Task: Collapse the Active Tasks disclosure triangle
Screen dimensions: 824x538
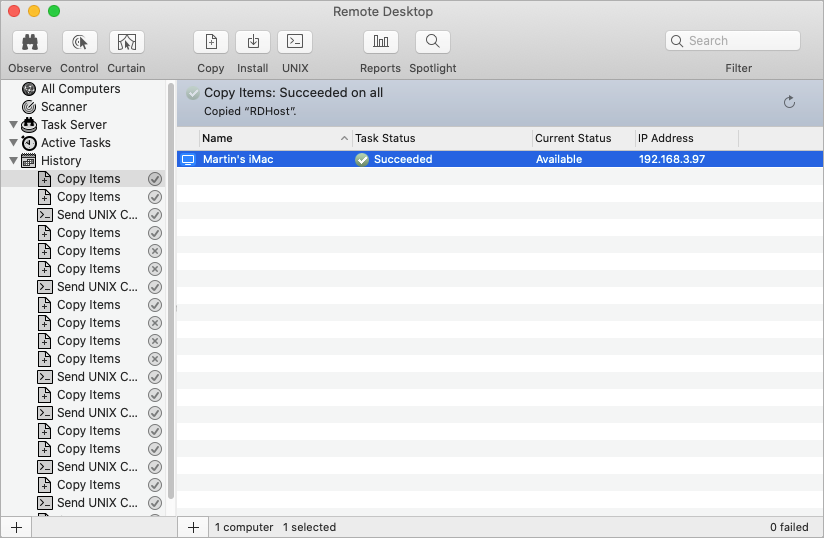Action: pyautogui.click(x=13, y=143)
